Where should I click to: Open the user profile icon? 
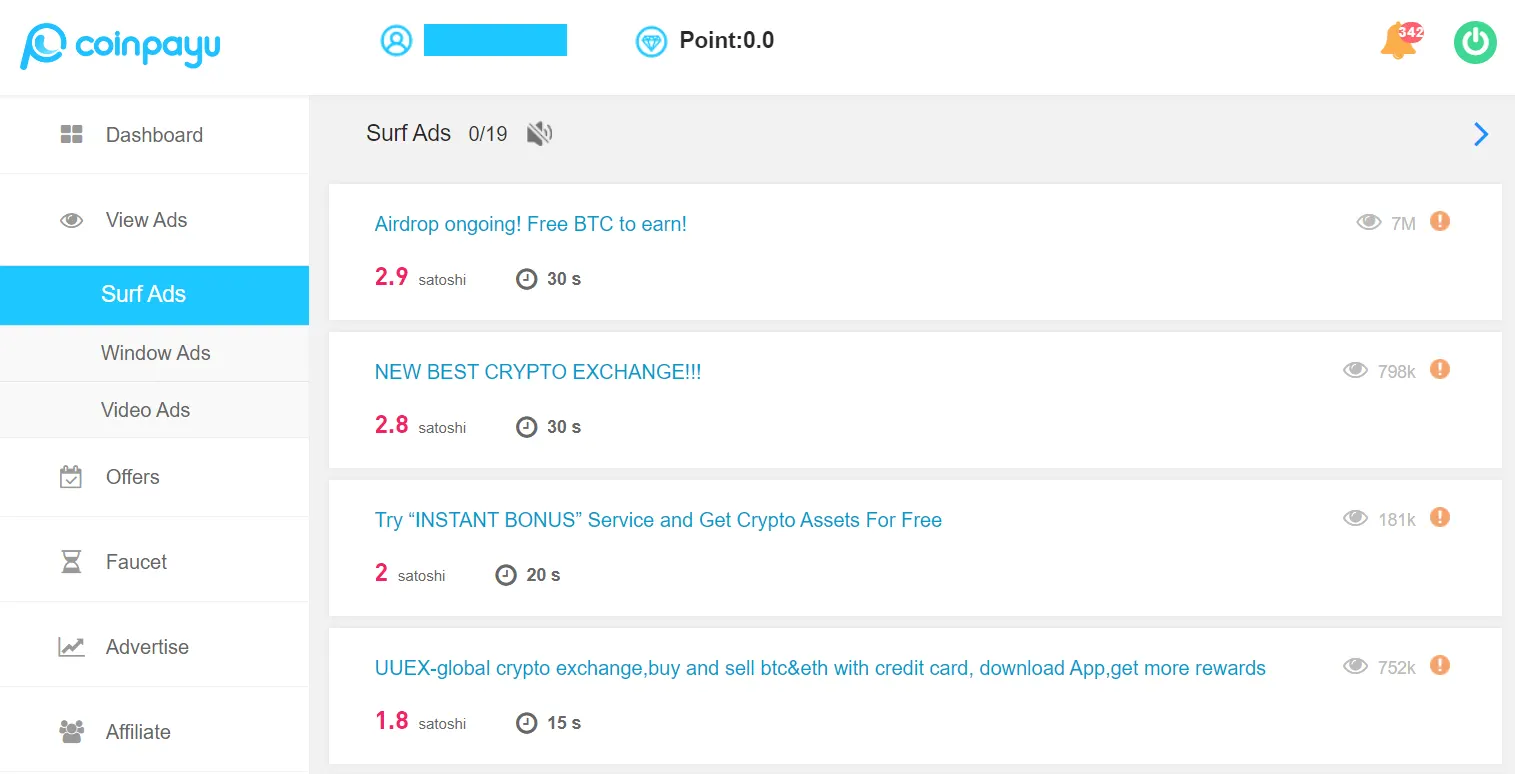tap(396, 41)
